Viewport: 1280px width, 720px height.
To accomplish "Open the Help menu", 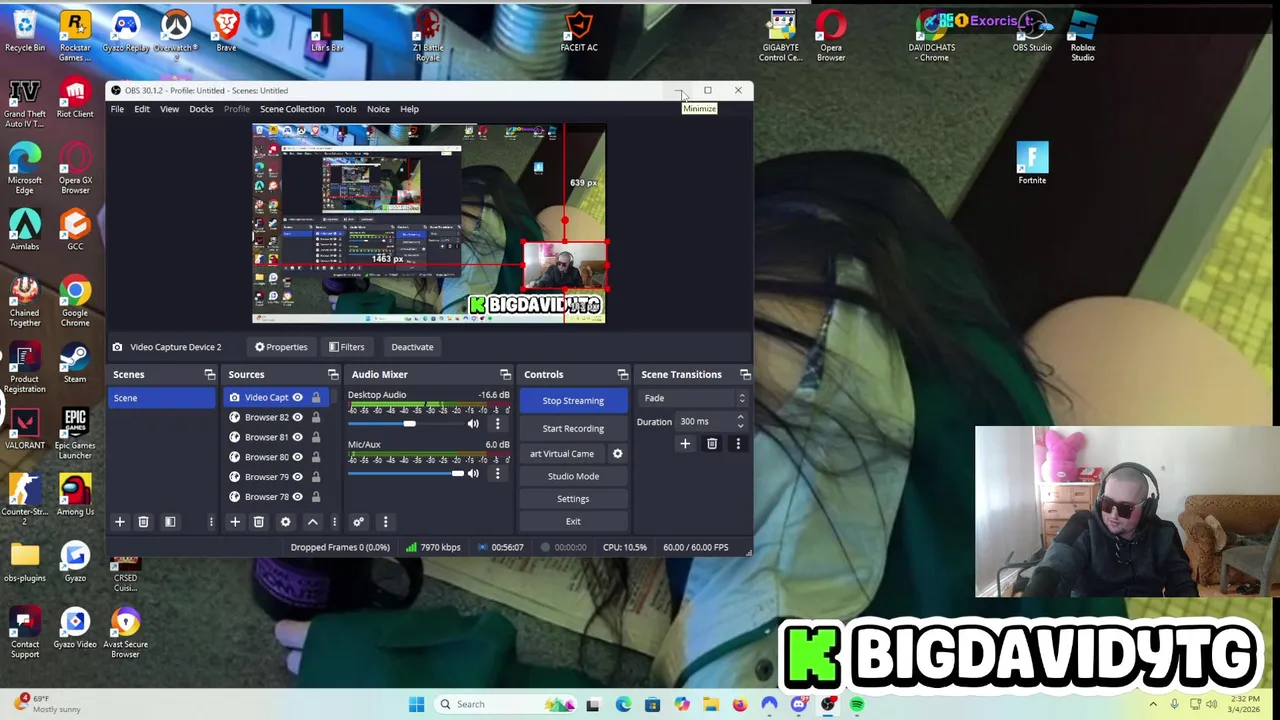I will tap(409, 109).
